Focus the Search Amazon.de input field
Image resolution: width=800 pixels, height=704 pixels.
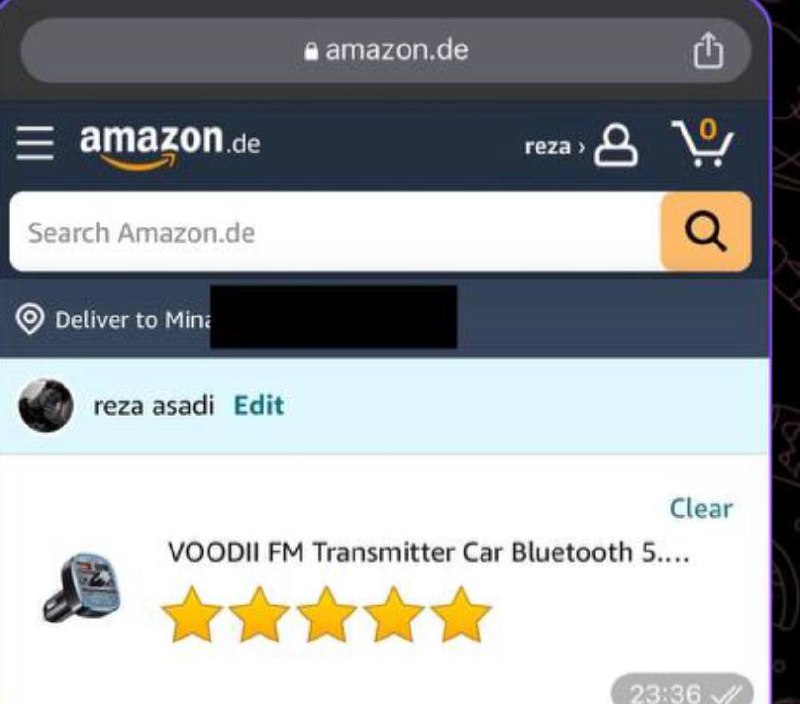tap(335, 232)
